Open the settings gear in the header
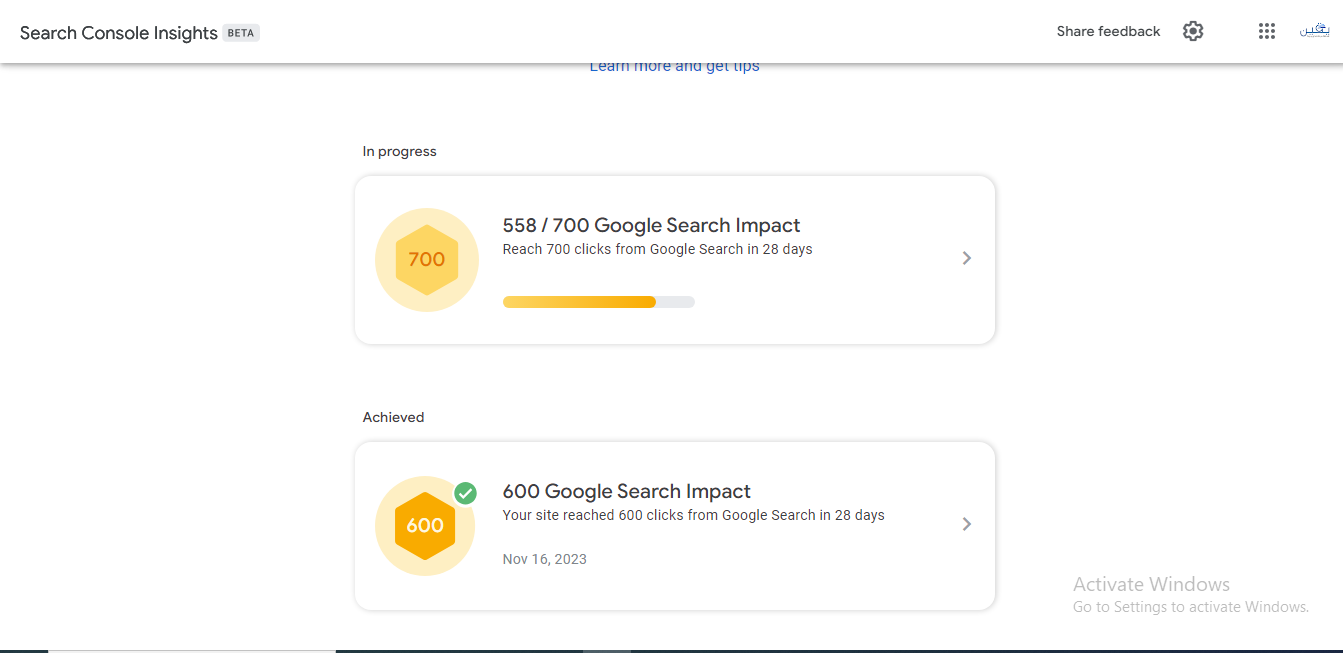The image size is (1343, 653). (x=1193, y=31)
